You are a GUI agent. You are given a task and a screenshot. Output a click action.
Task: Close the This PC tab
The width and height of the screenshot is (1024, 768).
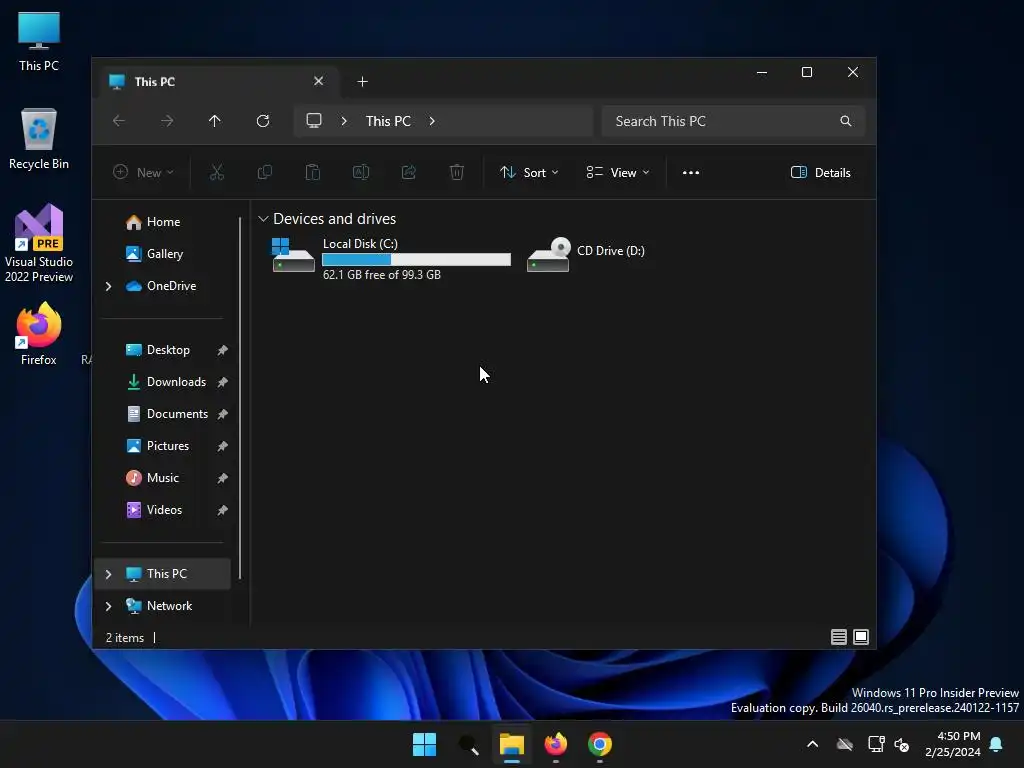pos(319,81)
